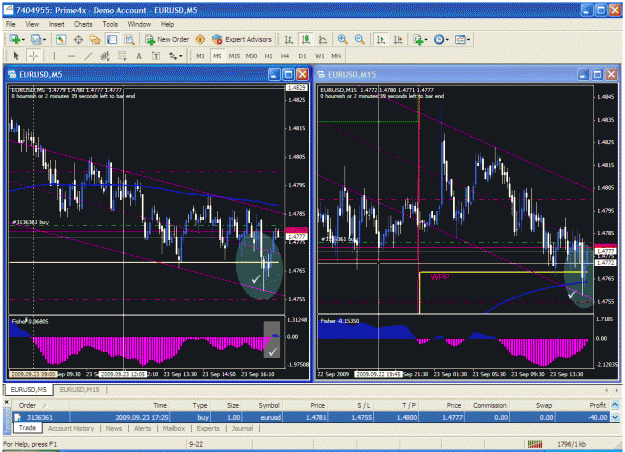This screenshot has height=452, width=625.
Task: Select order 3136361 row in Trade tab
Action: click(311, 417)
